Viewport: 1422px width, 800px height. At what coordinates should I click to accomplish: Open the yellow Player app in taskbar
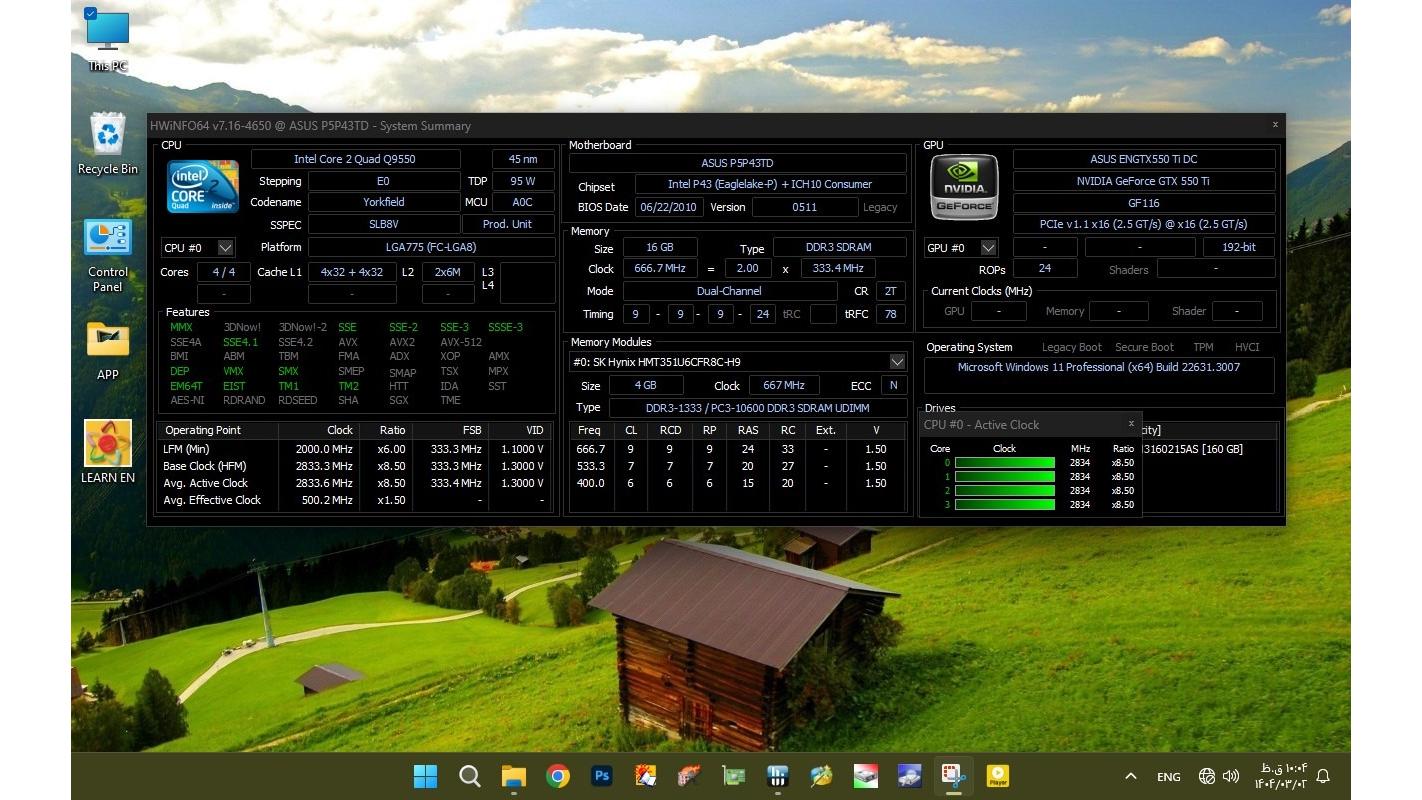pos(997,776)
